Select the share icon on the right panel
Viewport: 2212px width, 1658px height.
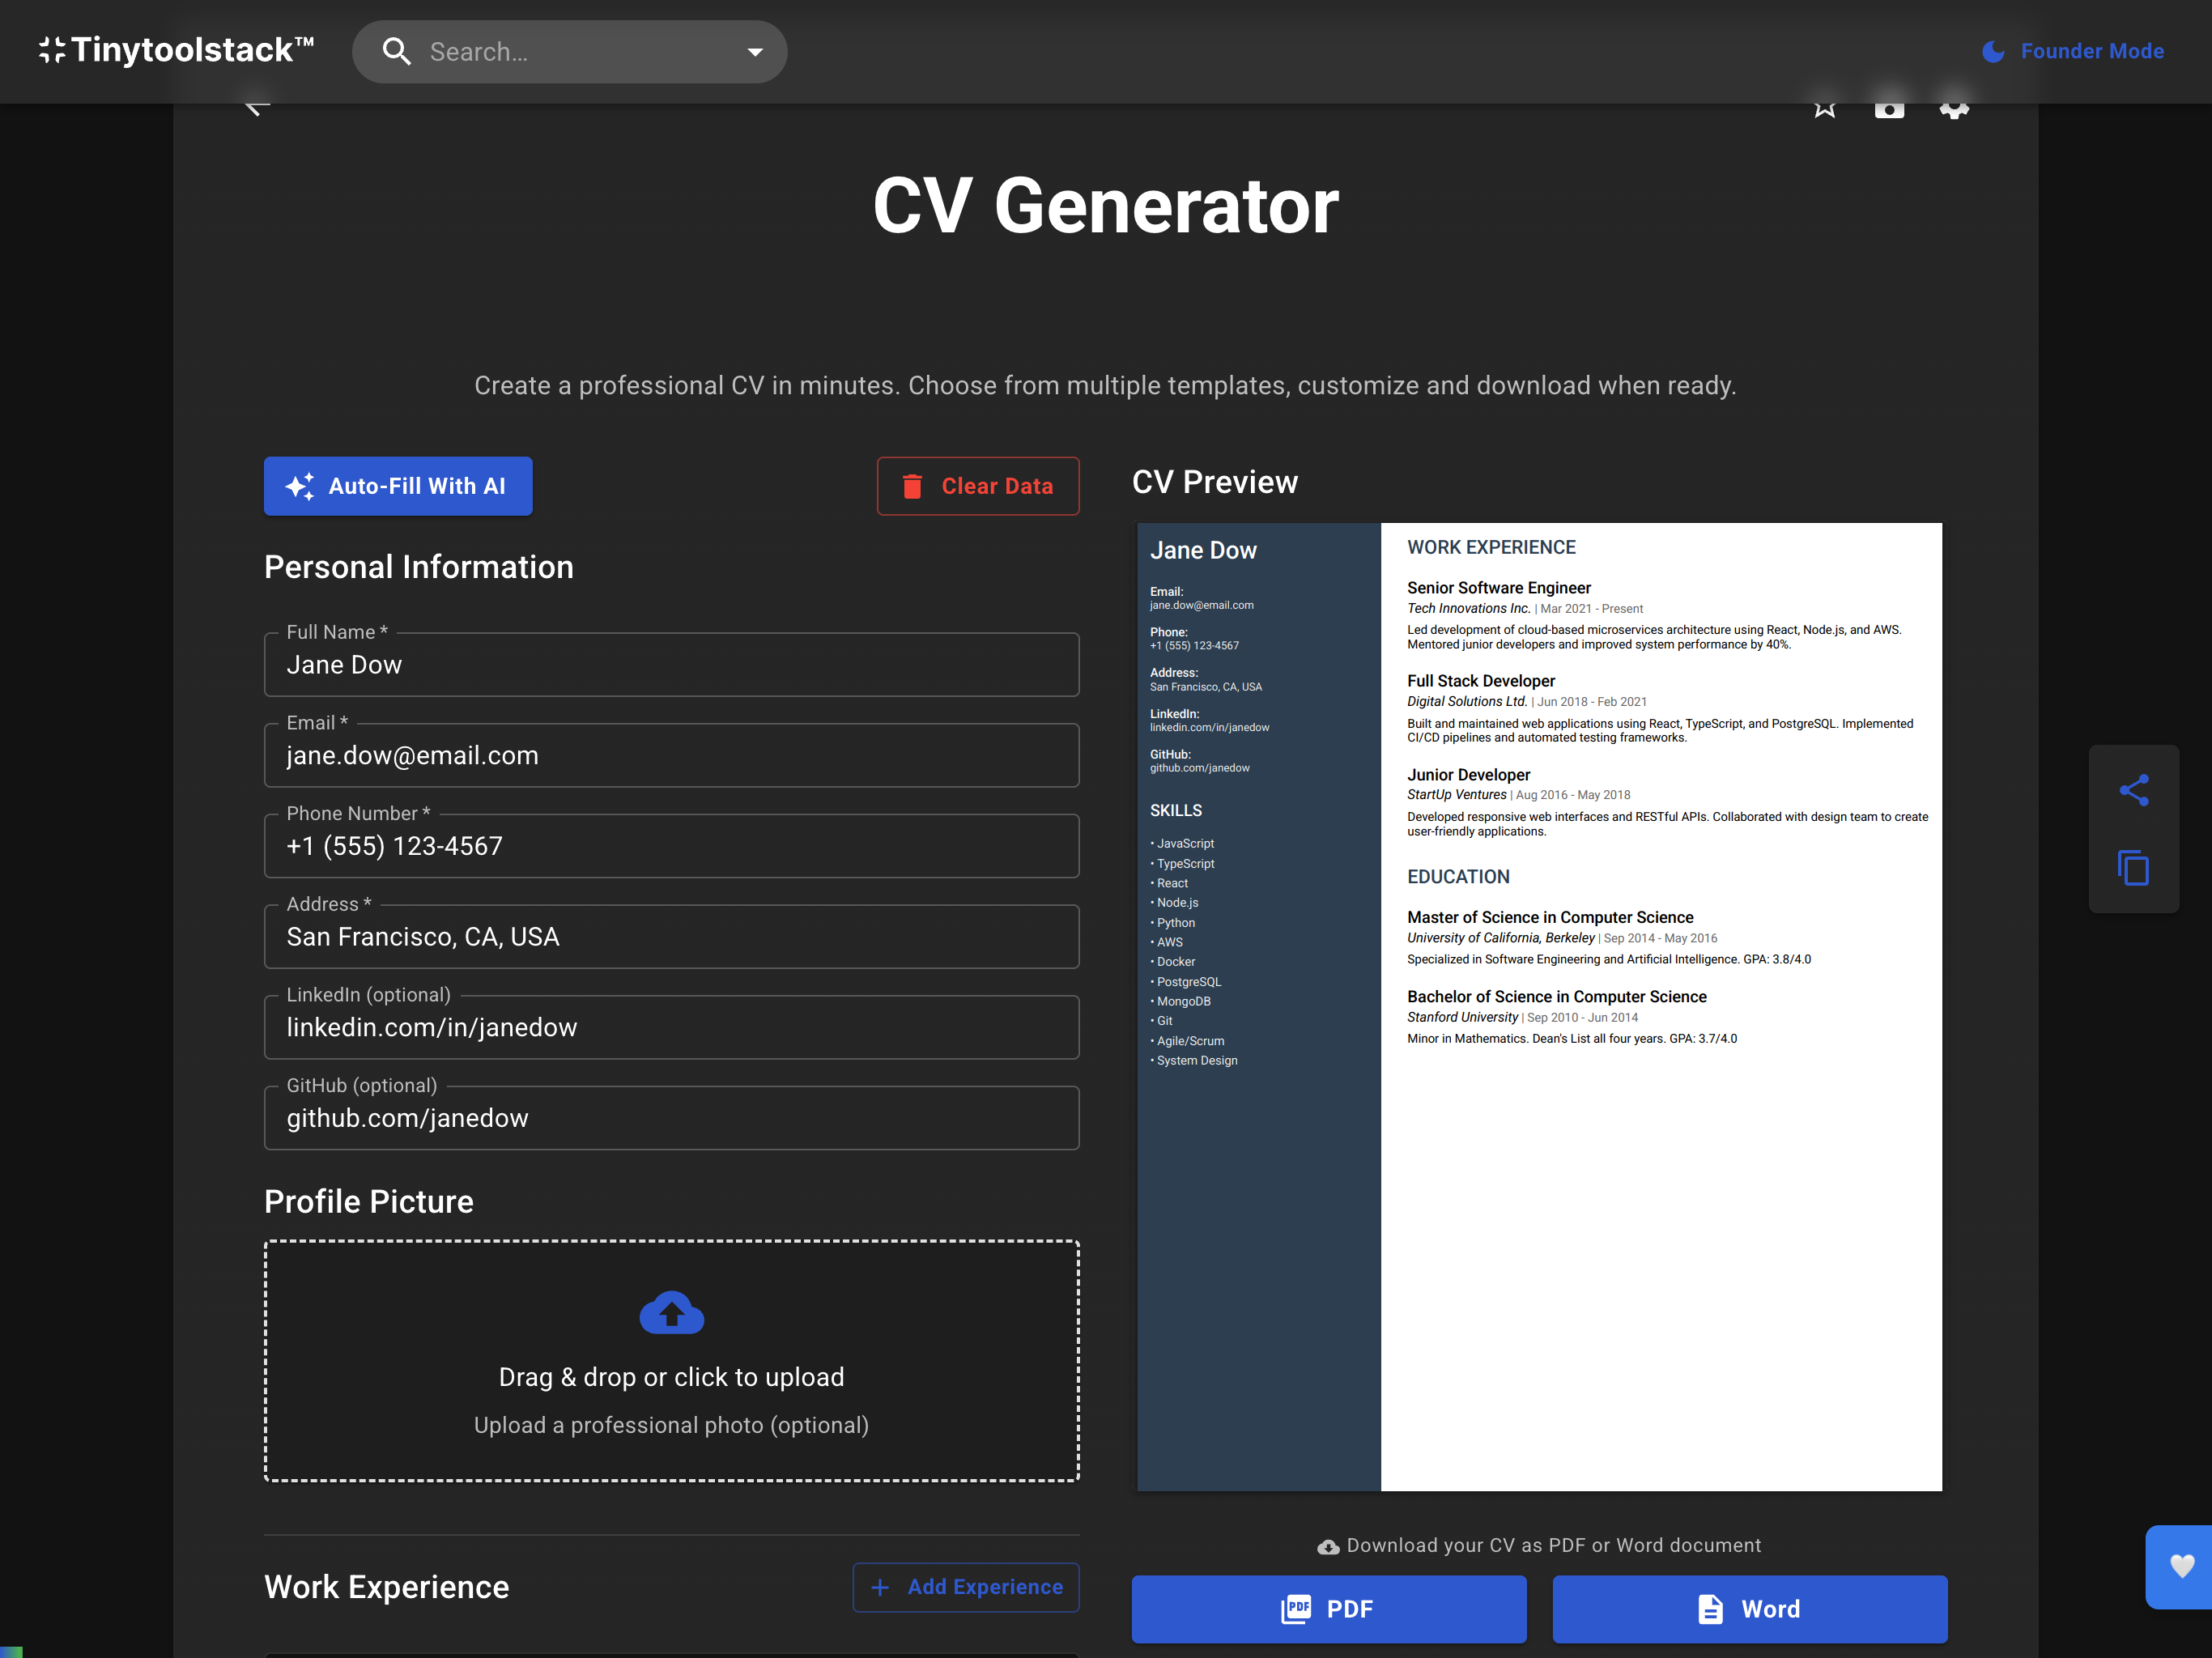(2135, 790)
